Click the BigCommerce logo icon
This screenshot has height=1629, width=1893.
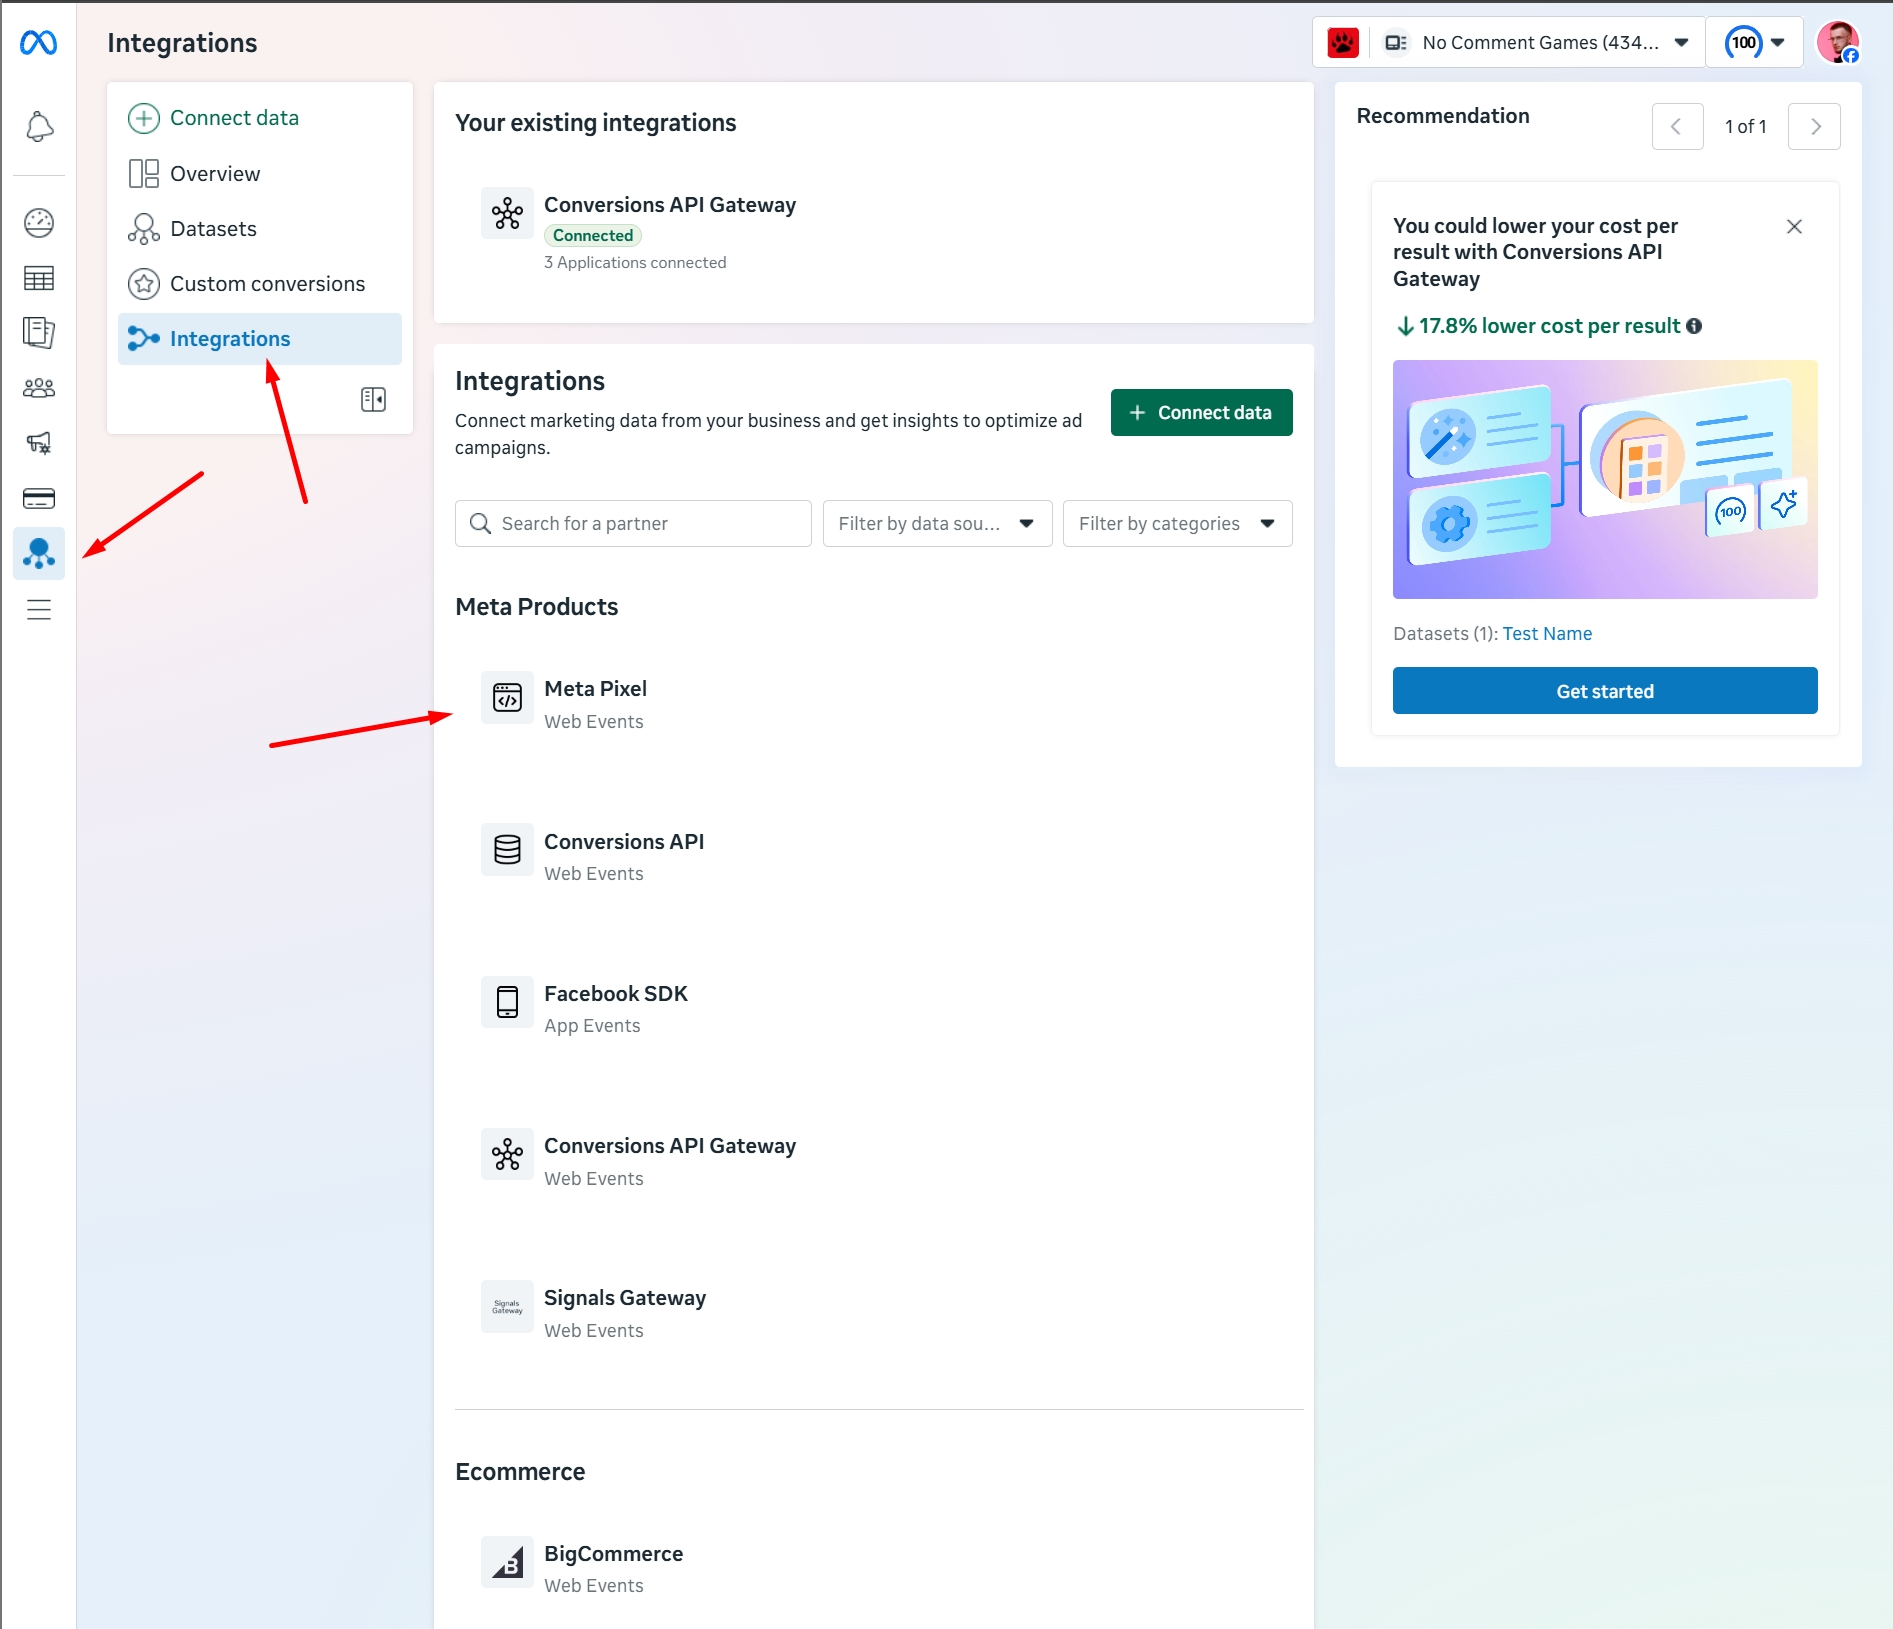click(x=507, y=1562)
